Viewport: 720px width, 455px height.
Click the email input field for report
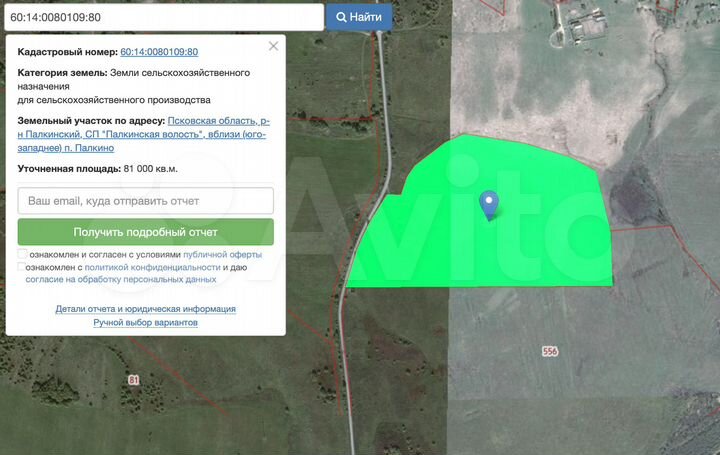pos(146,201)
